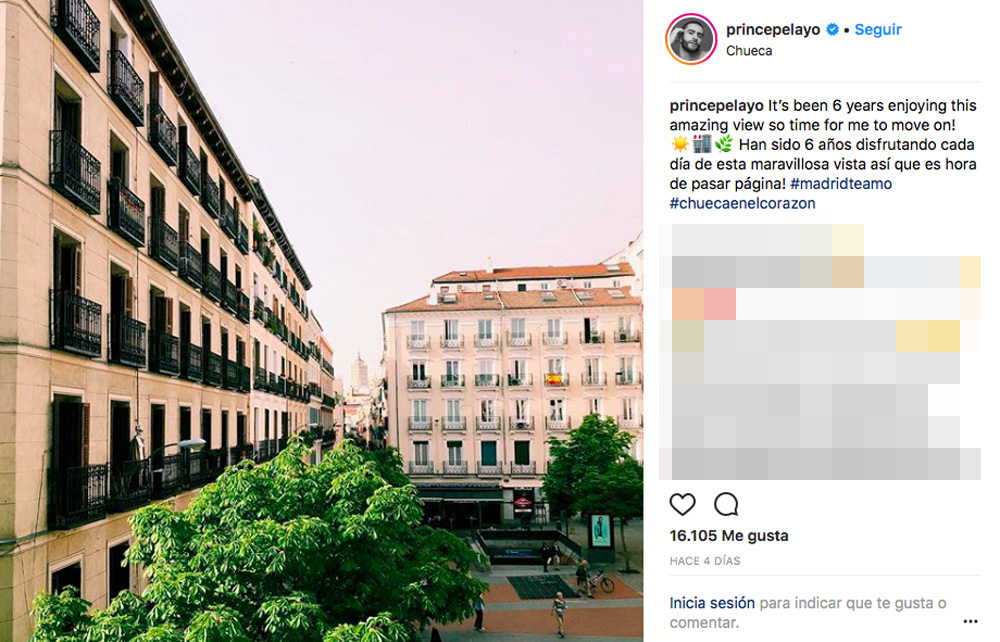Click the Madrid street photo
This screenshot has height=642, width=1000.
pyautogui.click(x=321, y=321)
